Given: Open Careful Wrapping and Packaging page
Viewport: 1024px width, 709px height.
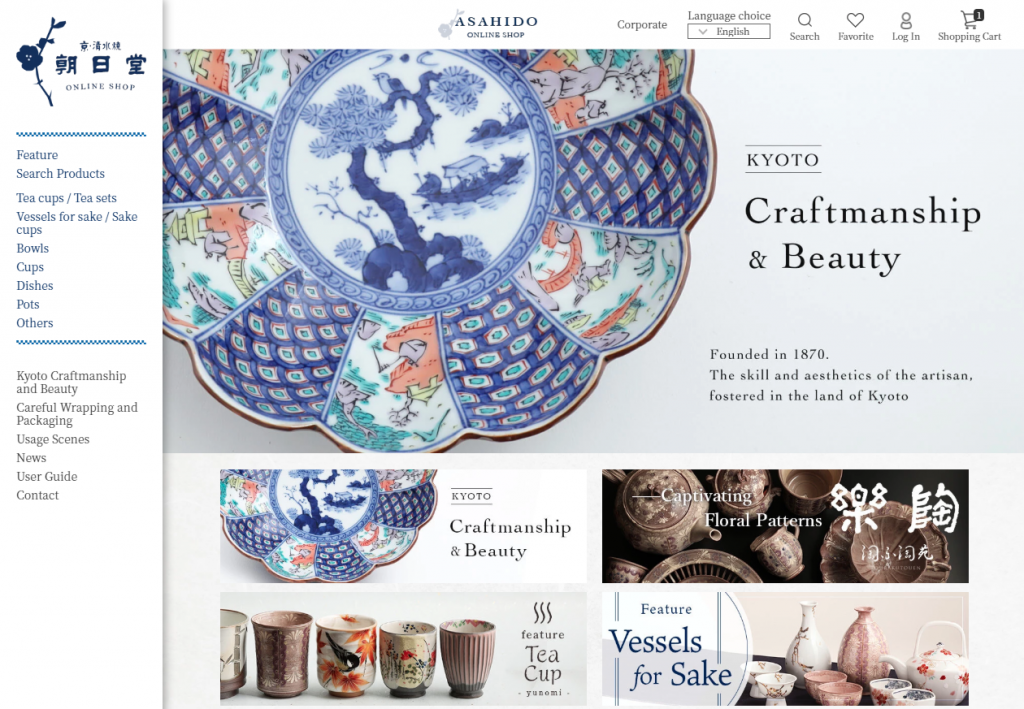Looking at the screenshot, I should 77,414.
